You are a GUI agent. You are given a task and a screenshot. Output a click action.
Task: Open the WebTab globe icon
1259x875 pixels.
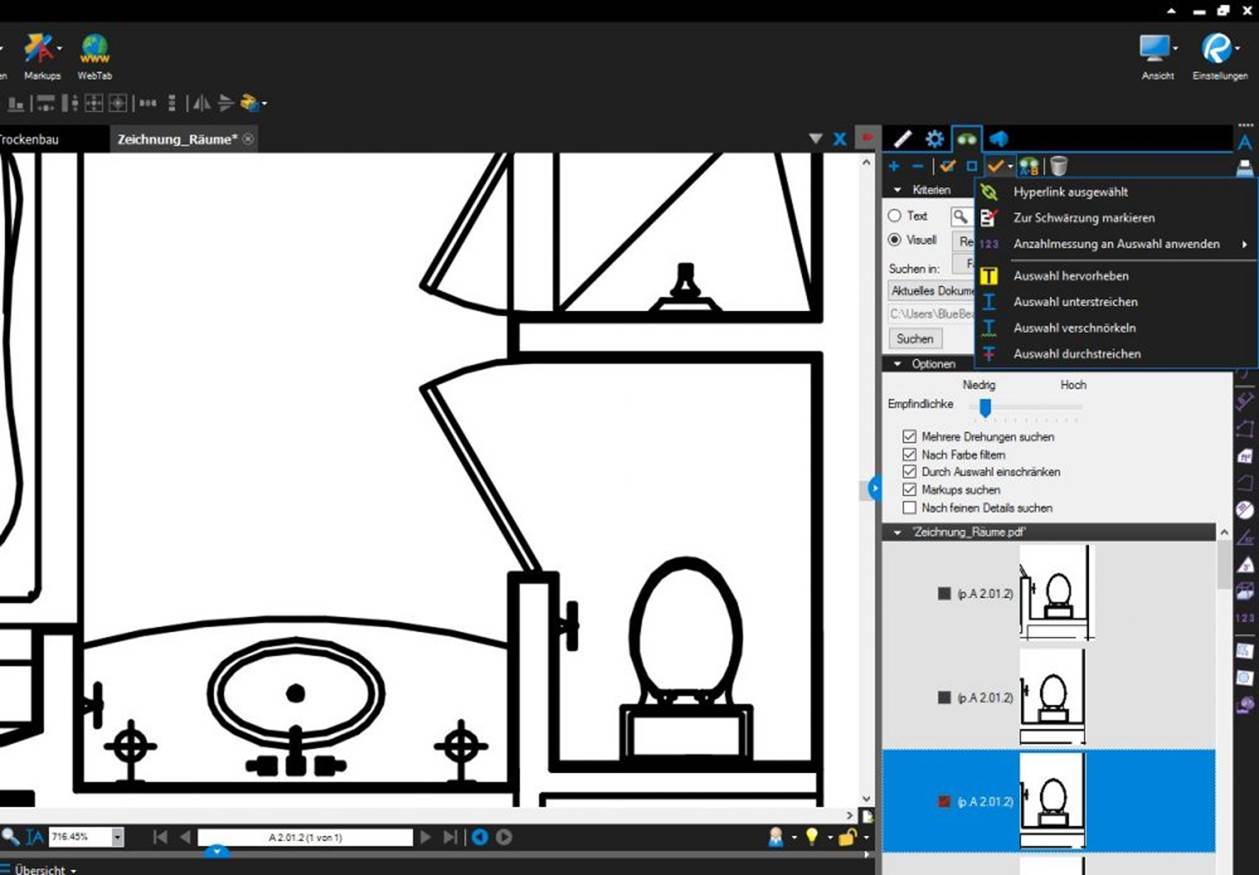click(x=95, y=48)
